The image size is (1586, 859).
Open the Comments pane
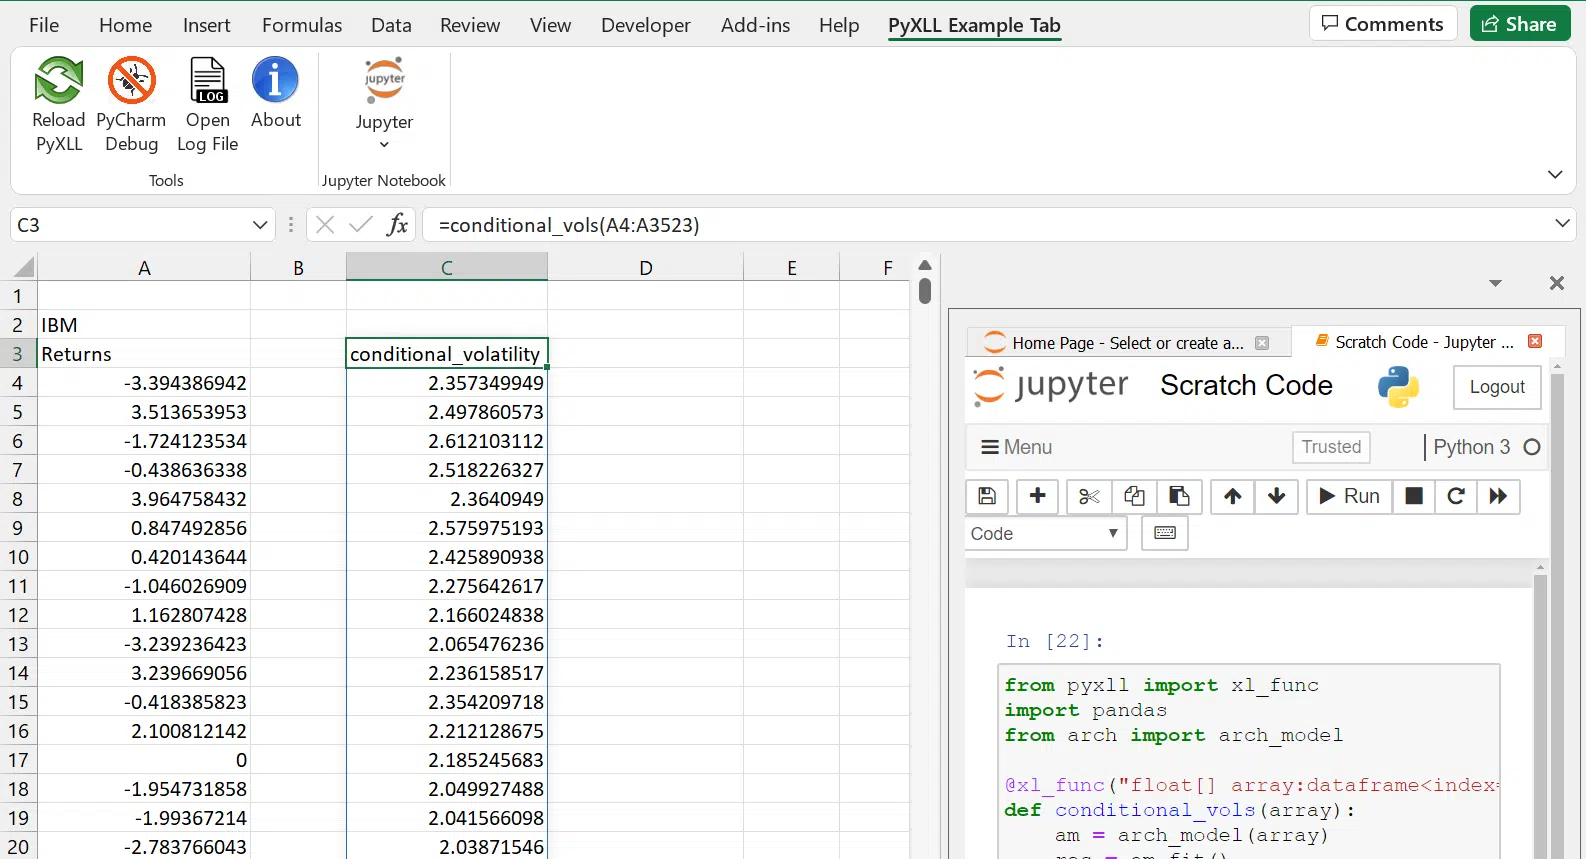(1383, 24)
